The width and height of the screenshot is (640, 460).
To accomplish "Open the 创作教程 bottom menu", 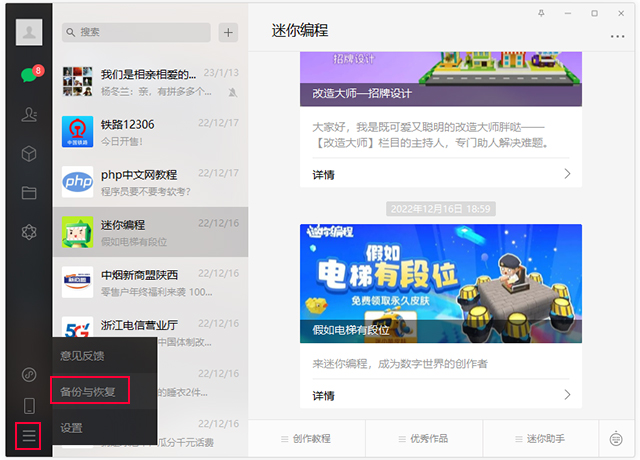I will click(307, 439).
